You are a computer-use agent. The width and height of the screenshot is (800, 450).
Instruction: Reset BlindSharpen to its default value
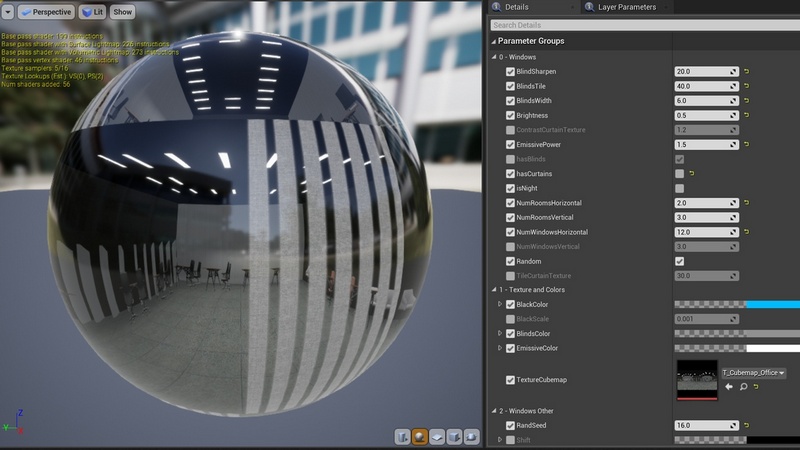747,72
